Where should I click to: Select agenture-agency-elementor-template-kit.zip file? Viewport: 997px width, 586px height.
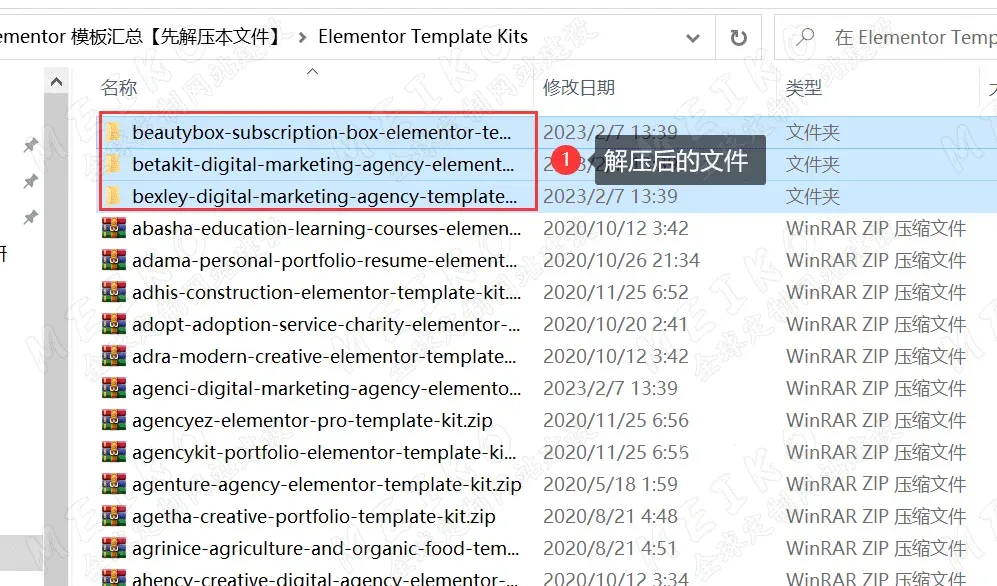(326, 484)
